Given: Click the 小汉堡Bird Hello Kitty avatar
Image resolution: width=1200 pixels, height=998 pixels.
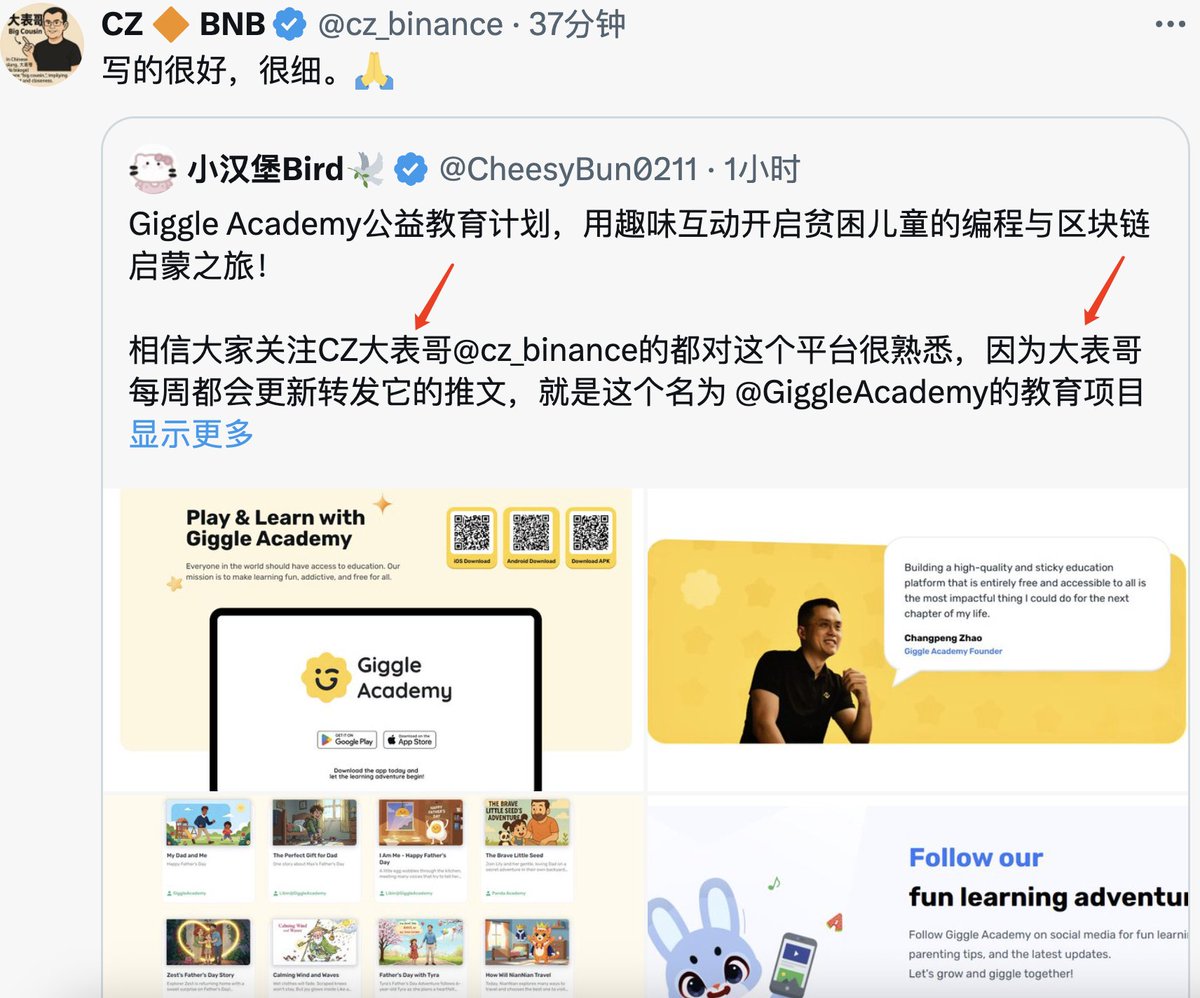Looking at the screenshot, I should (155, 169).
